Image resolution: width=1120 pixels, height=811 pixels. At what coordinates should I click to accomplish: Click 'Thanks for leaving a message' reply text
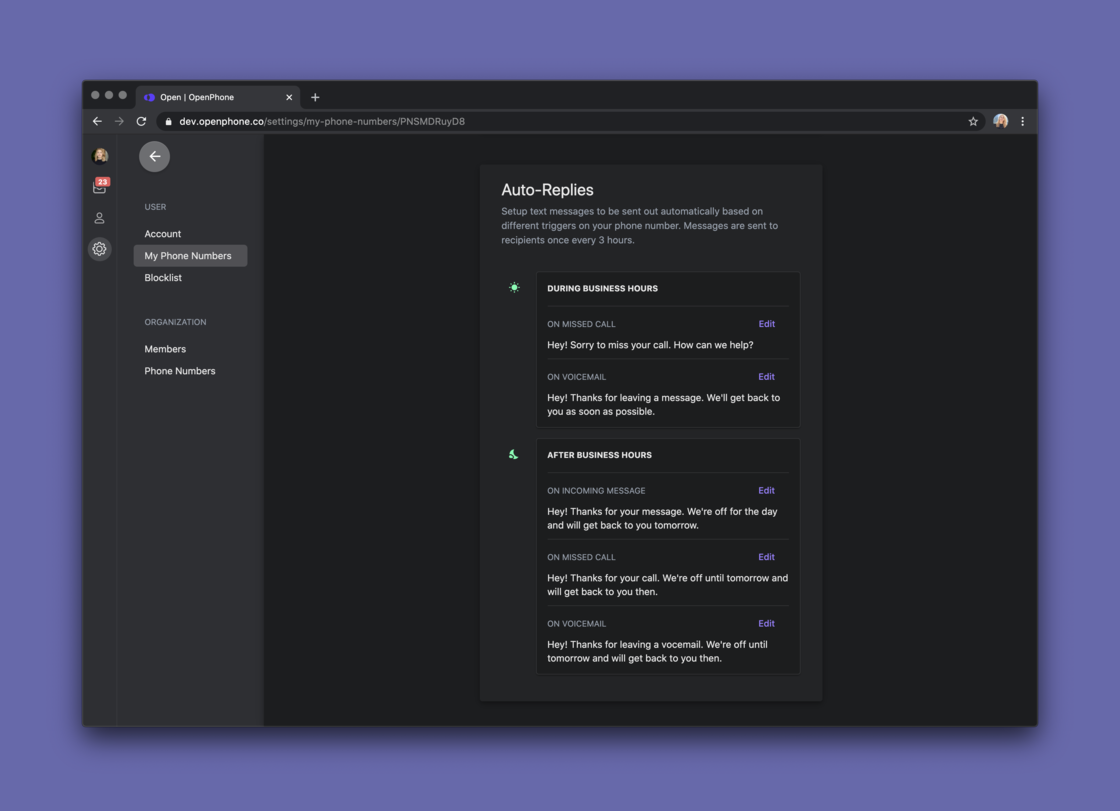[x=664, y=404]
